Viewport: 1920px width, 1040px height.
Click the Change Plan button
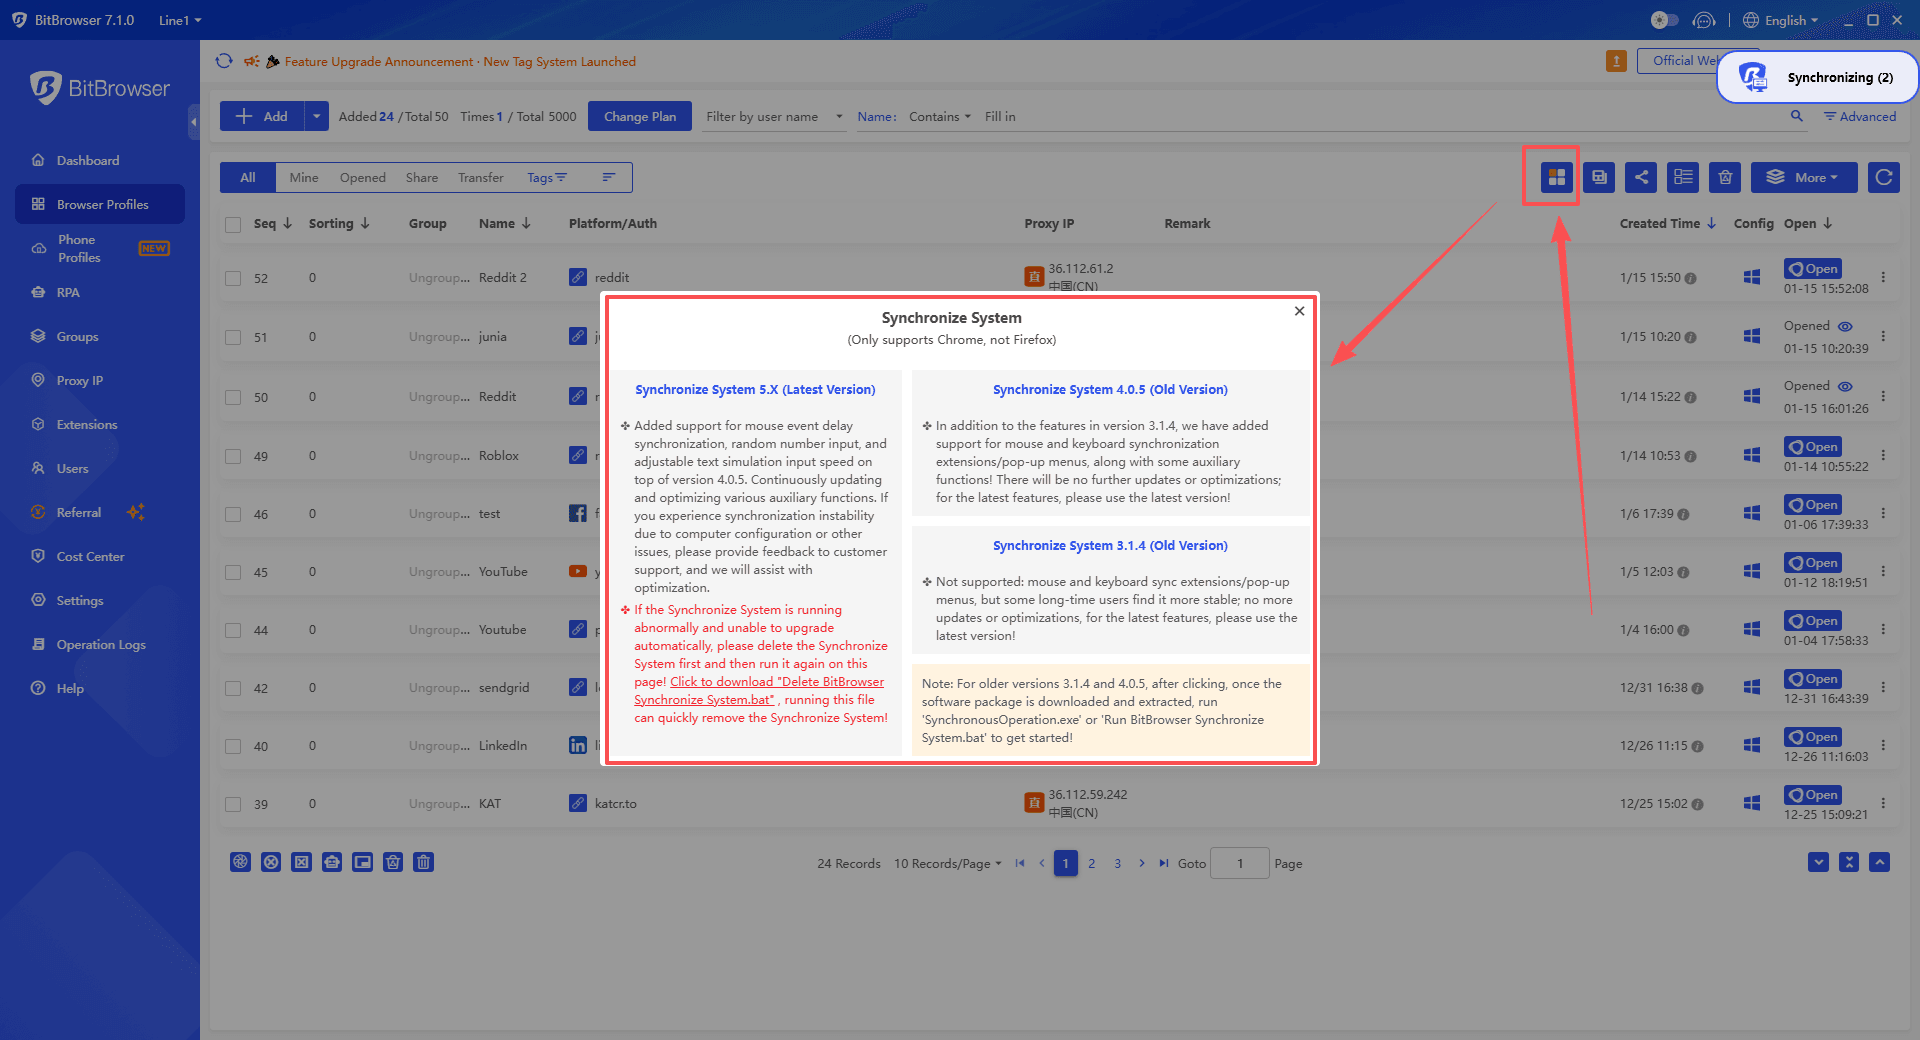639,116
